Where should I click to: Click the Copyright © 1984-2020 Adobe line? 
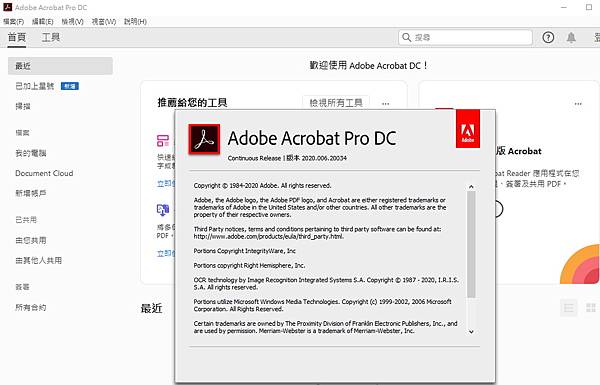click(262, 186)
